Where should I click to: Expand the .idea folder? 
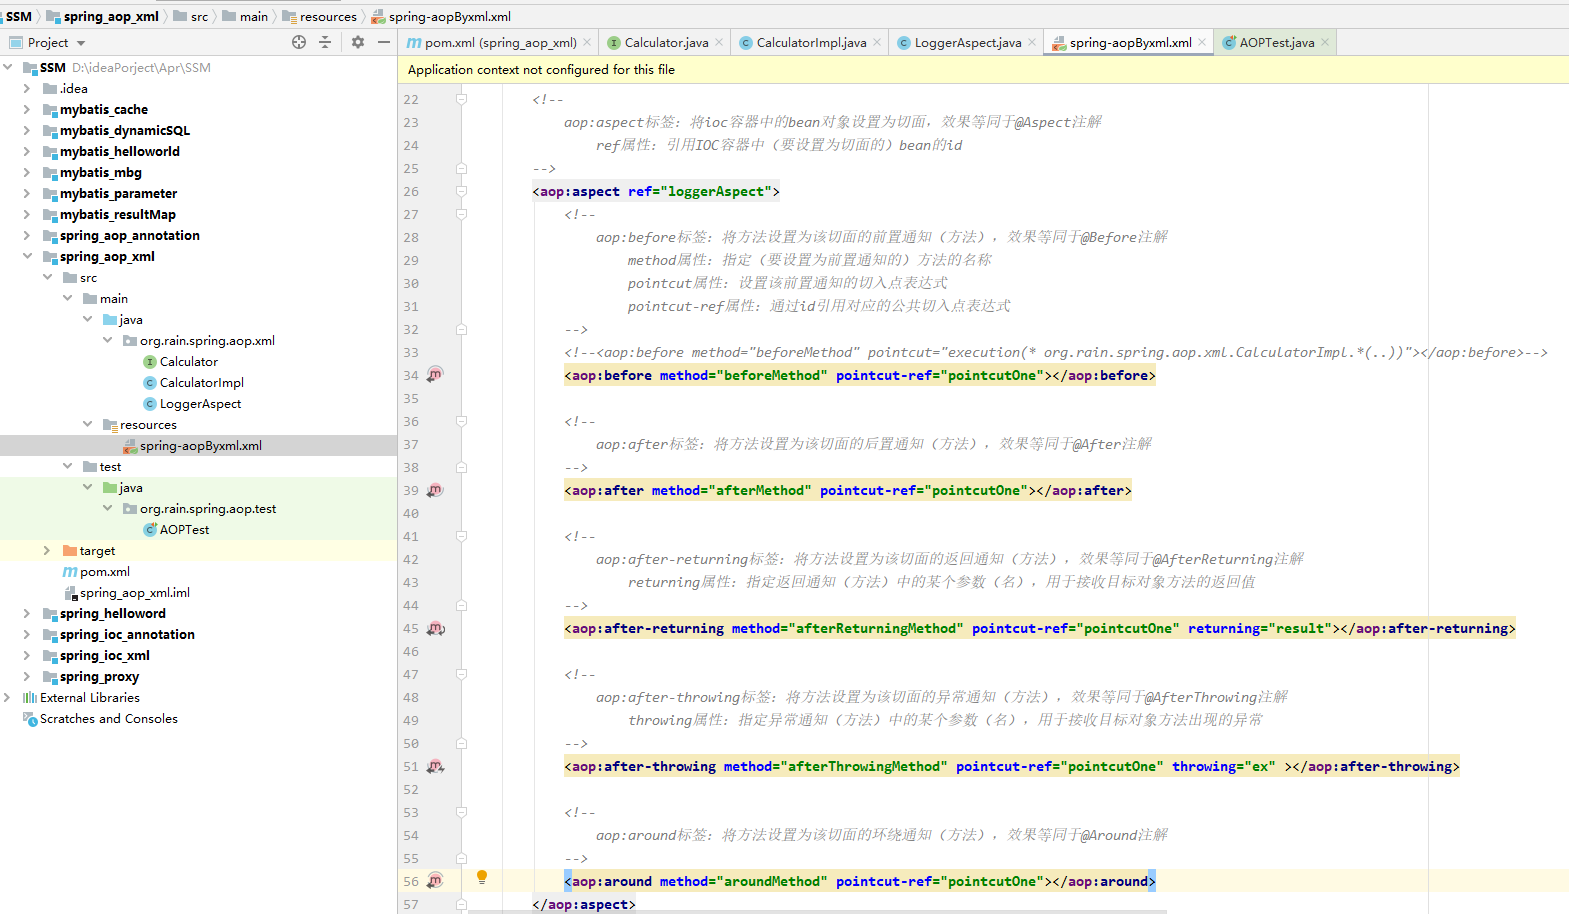27,88
